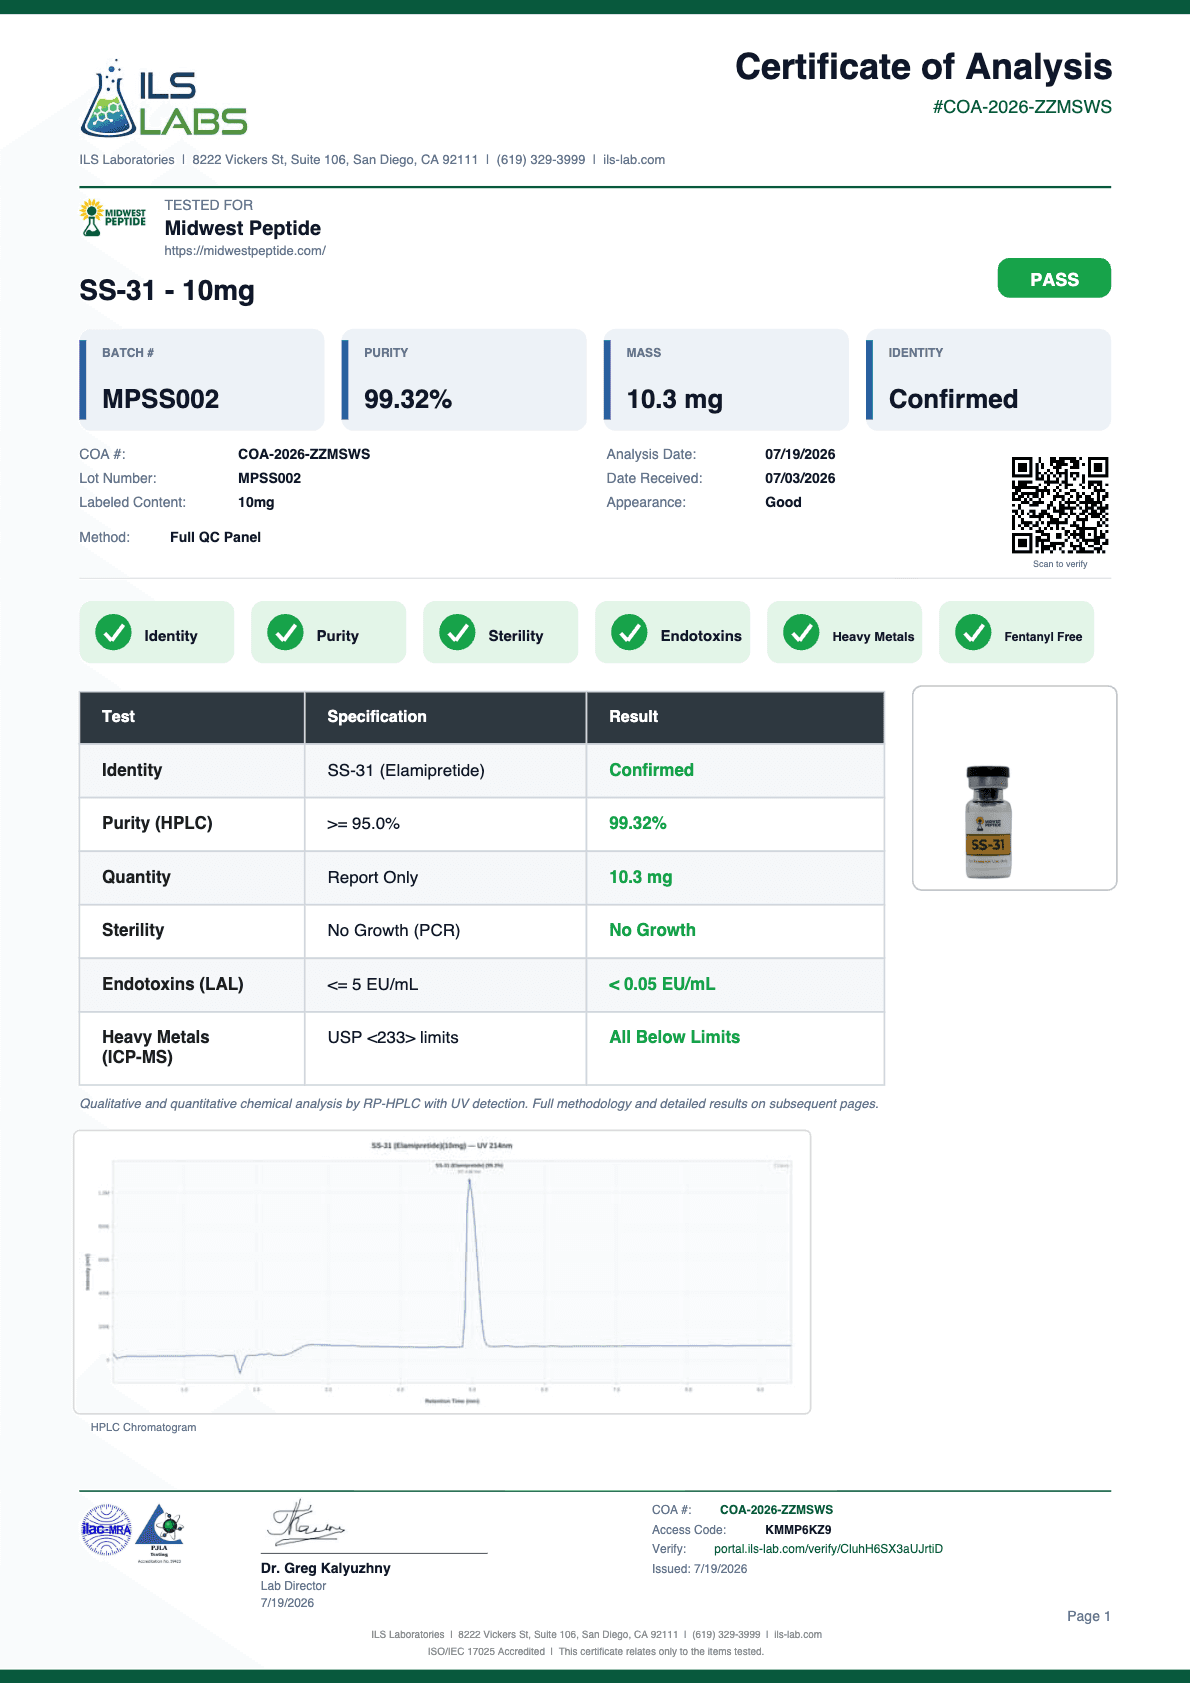The image size is (1190, 1683).
Task: Click the Certificate of Analysis title
Action: (923, 67)
